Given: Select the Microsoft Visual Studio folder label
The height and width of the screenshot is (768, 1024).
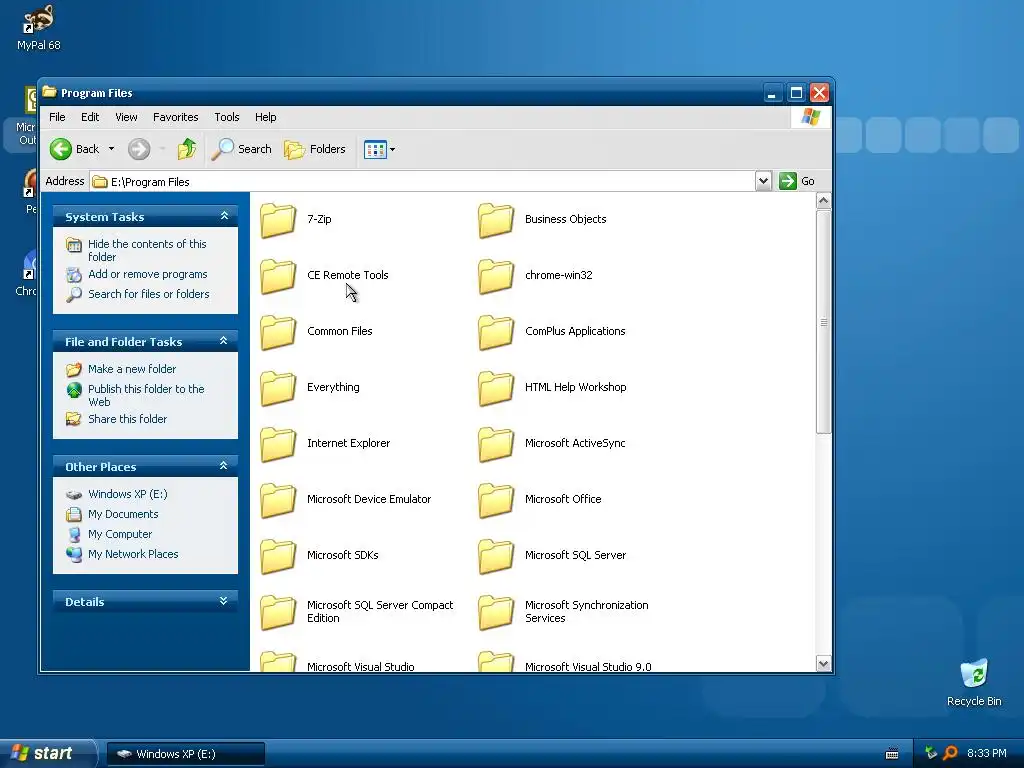Looking at the screenshot, I should pos(360,667).
